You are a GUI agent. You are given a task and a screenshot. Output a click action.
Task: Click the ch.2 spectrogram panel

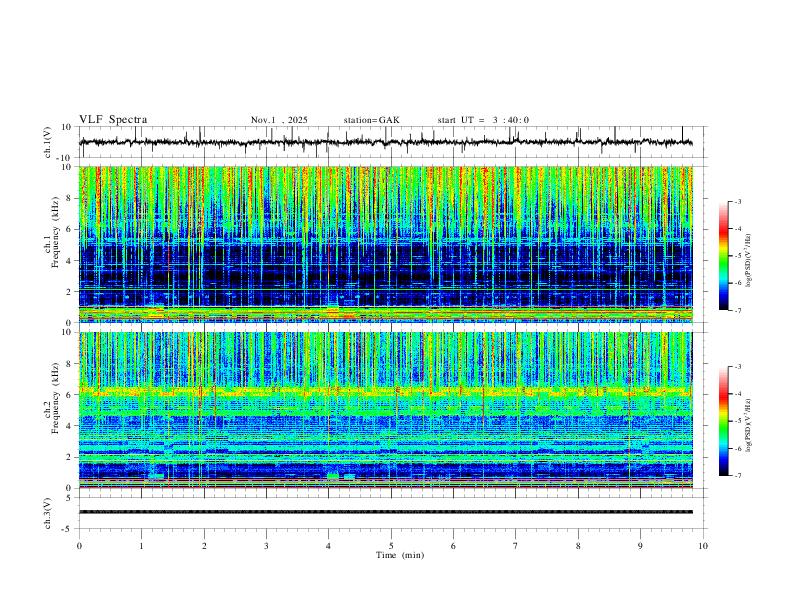[385, 410]
